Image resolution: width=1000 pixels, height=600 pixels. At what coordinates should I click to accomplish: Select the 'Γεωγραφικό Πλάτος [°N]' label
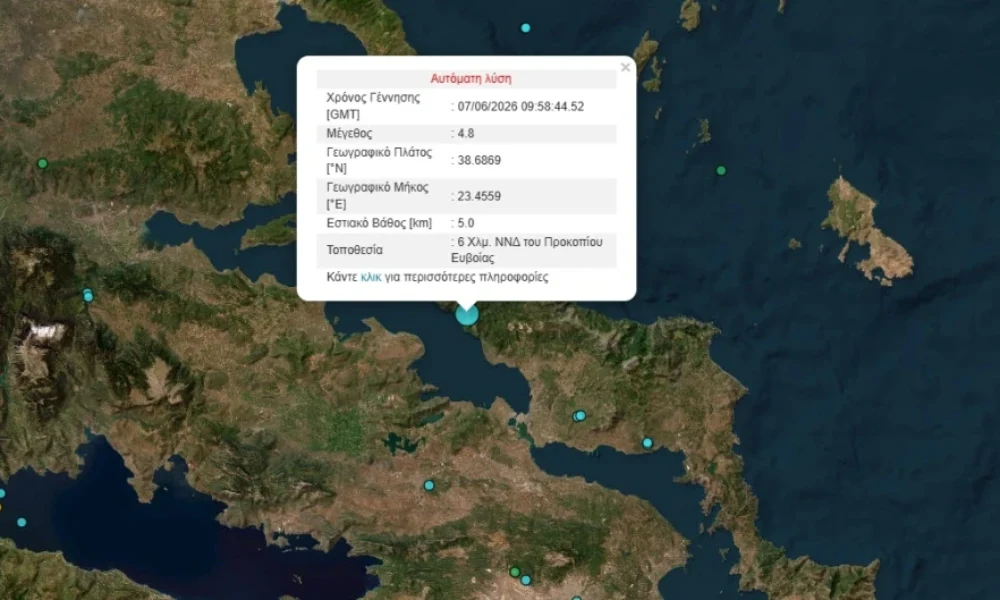pos(379,161)
